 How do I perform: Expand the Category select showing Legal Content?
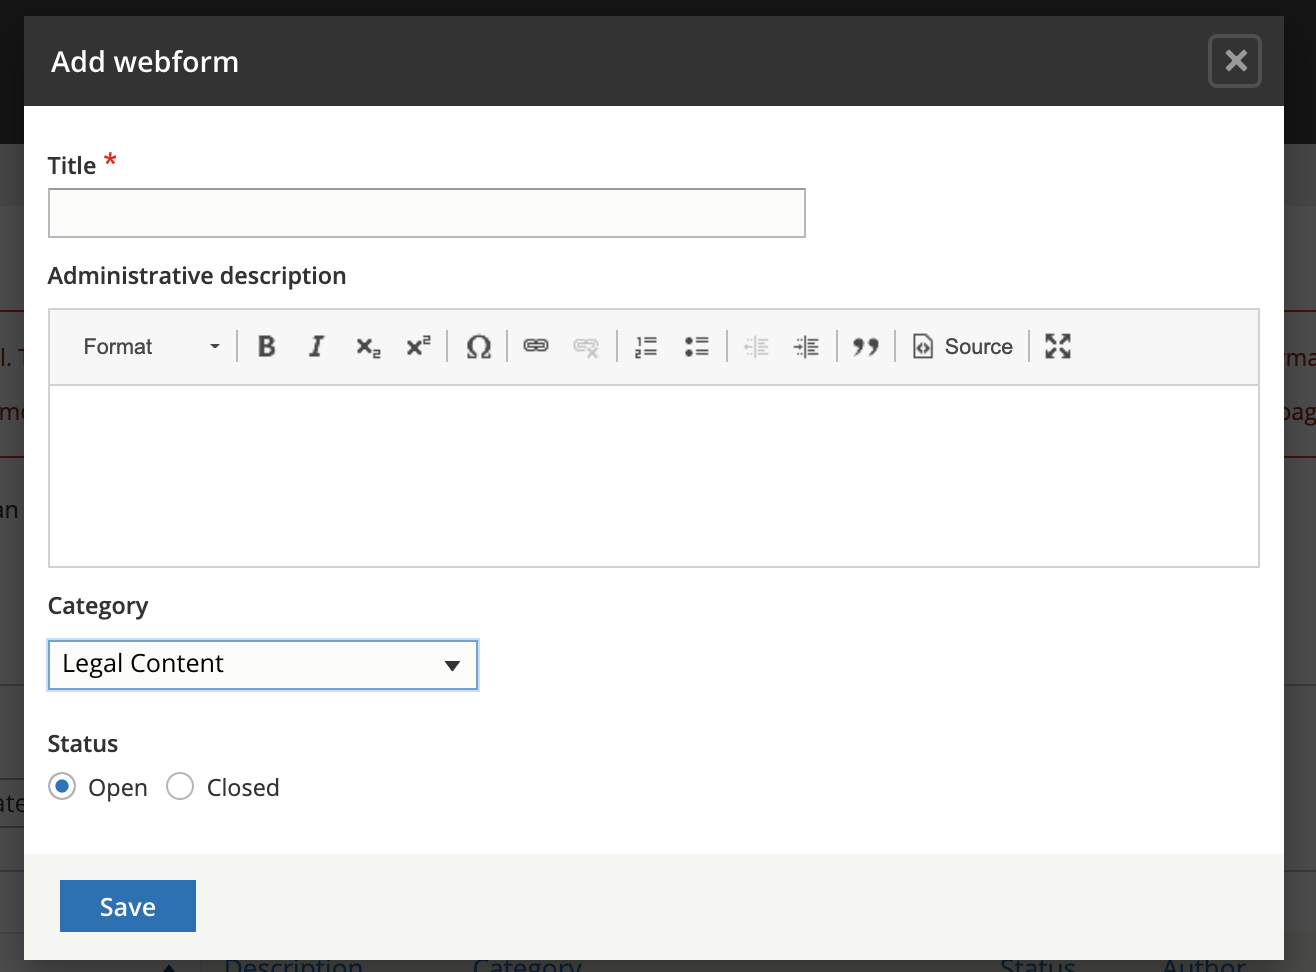(263, 665)
